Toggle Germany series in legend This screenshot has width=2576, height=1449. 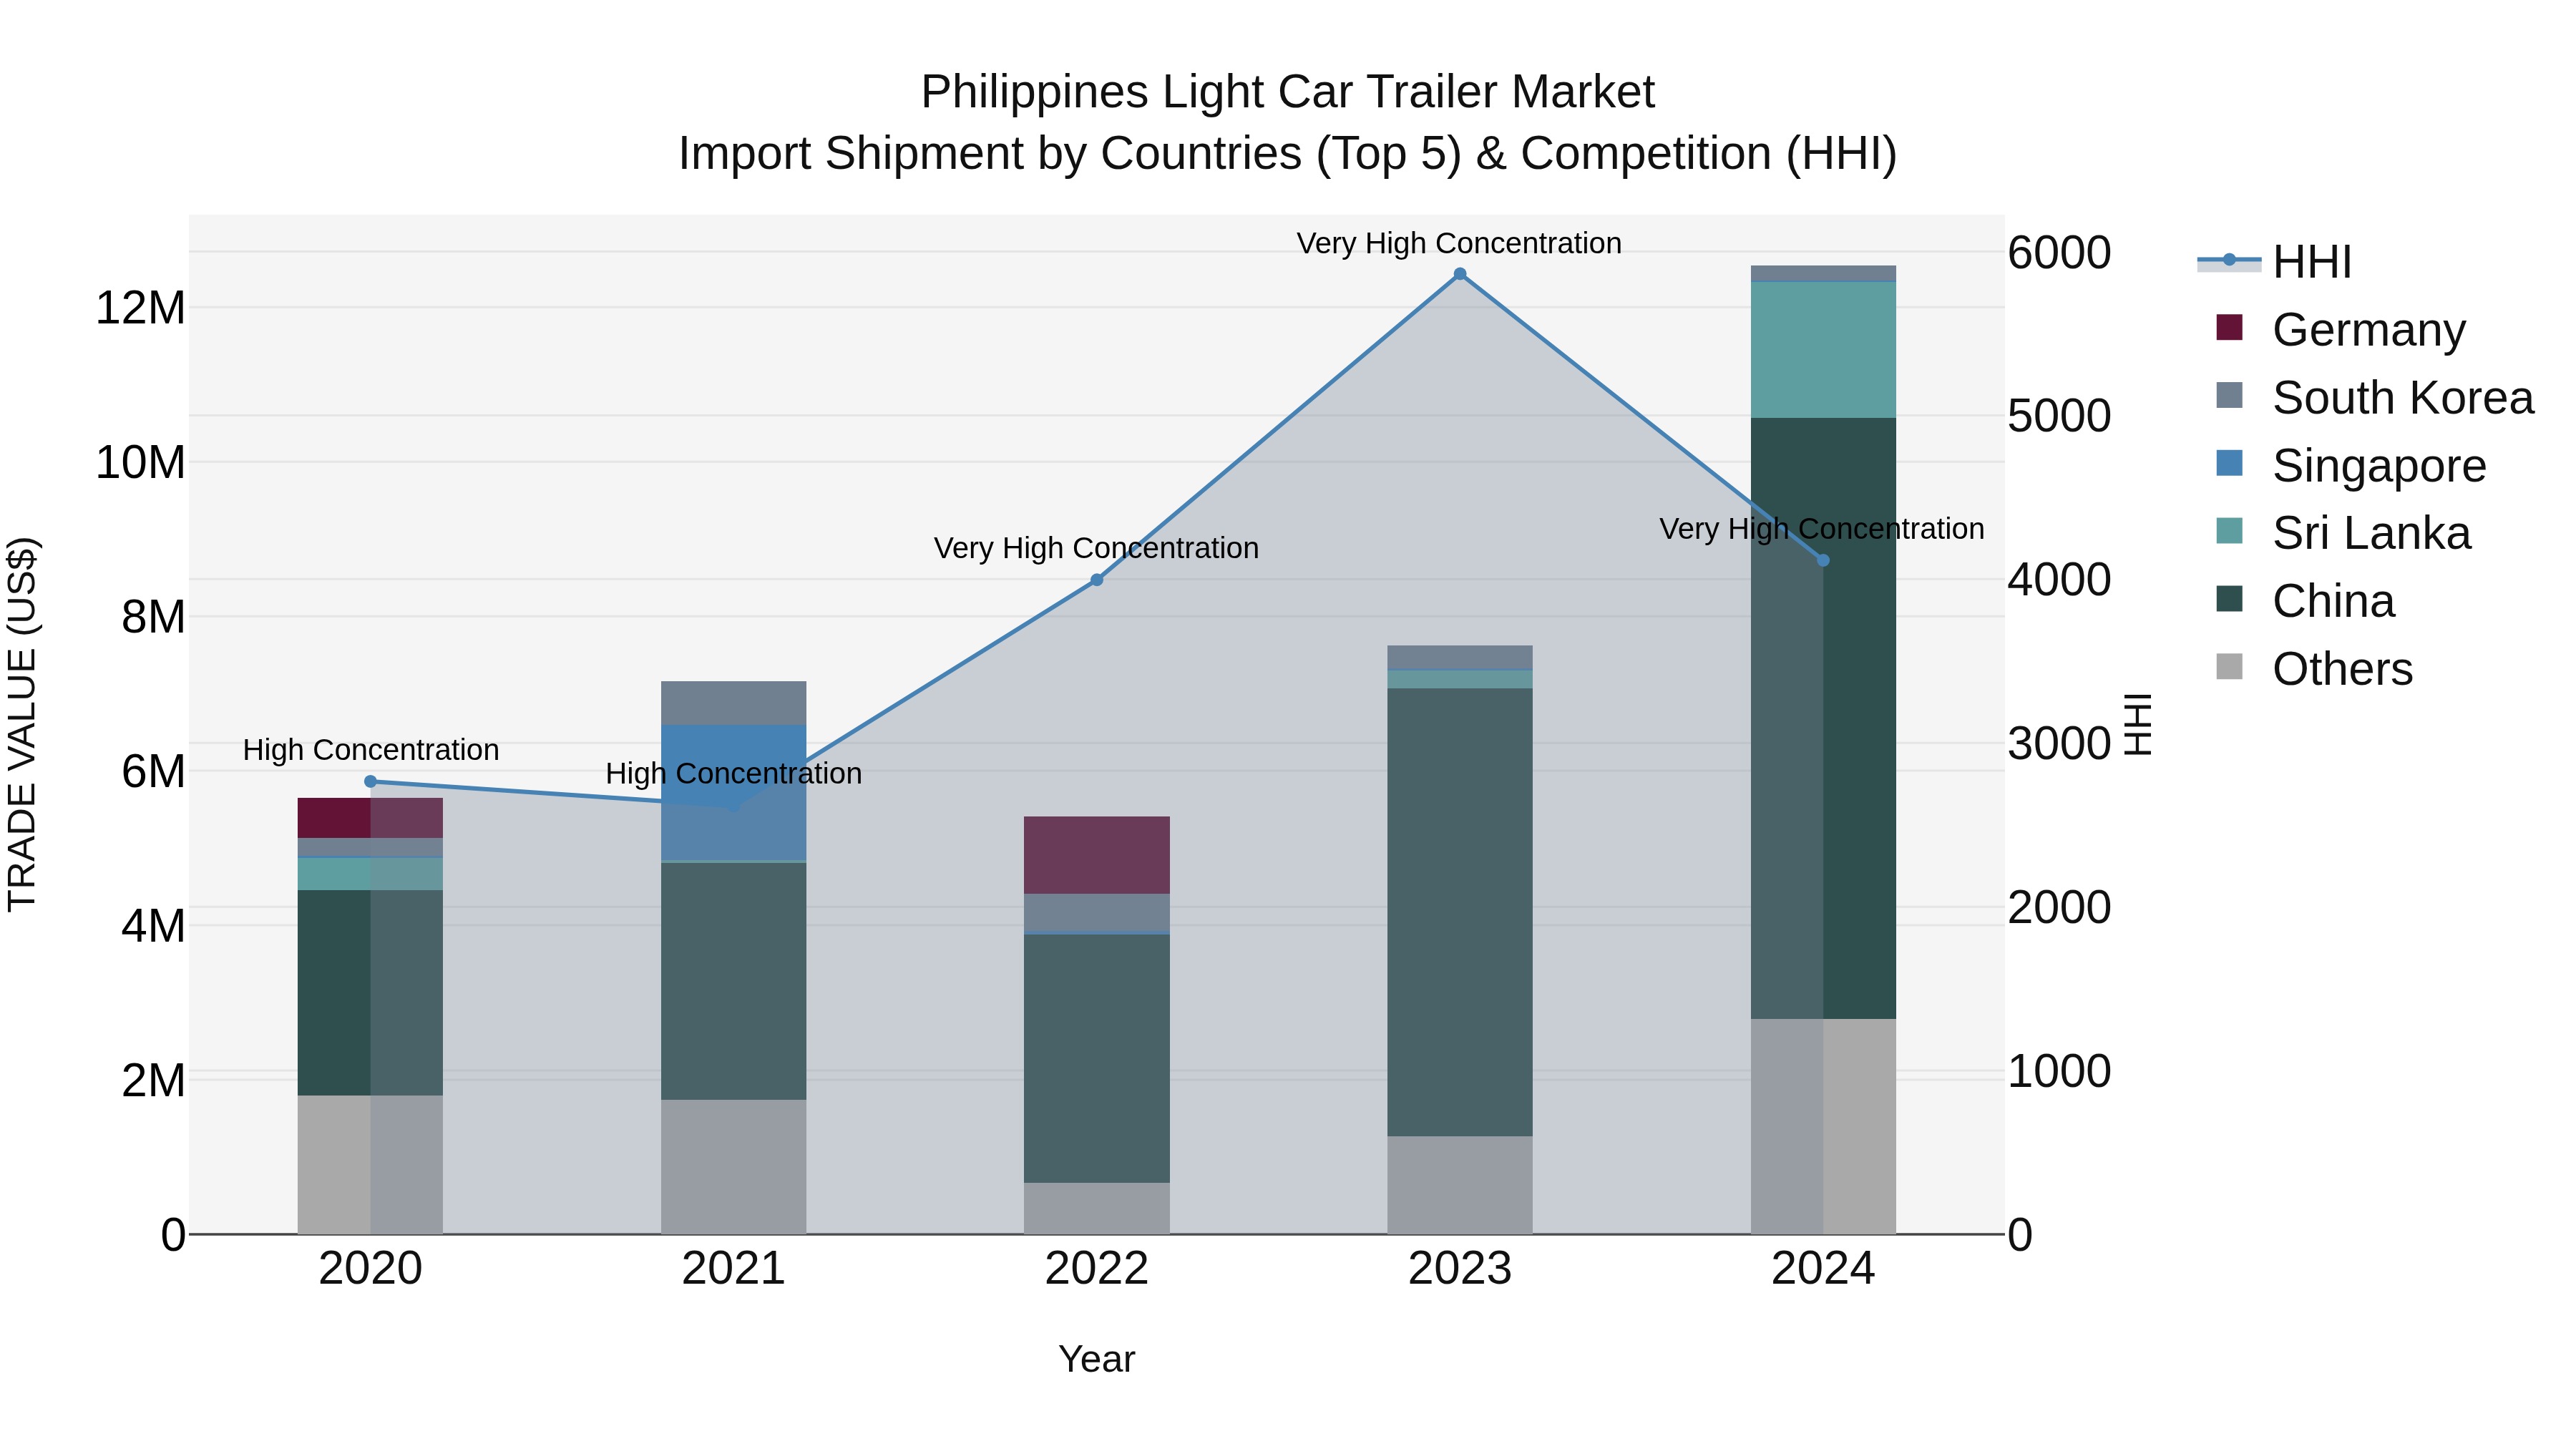tap(2340, 329)
